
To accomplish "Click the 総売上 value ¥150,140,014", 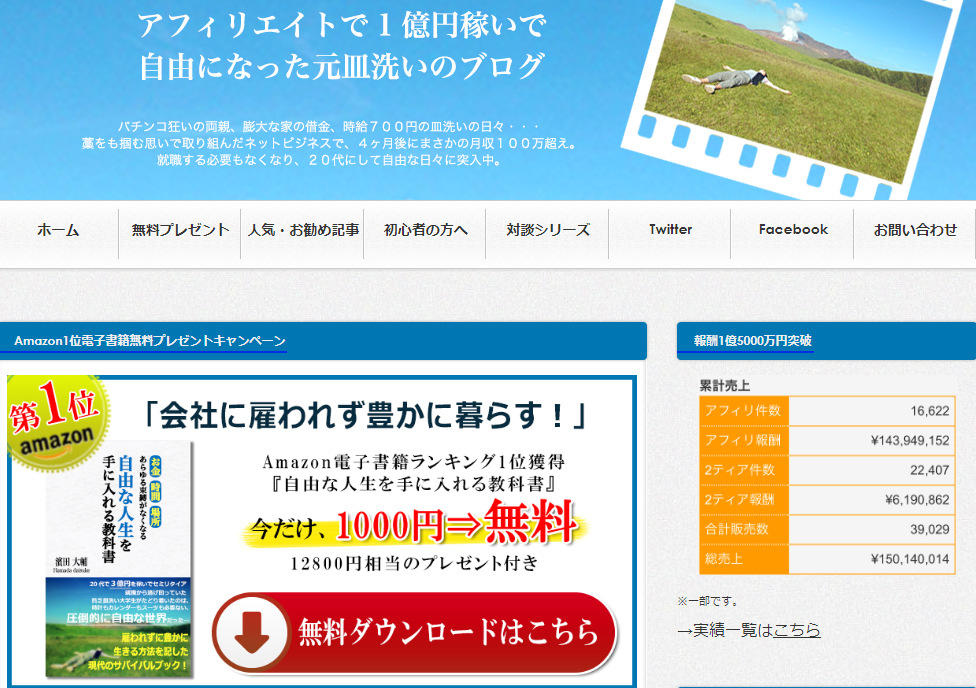I will click(x=910, y=559).
